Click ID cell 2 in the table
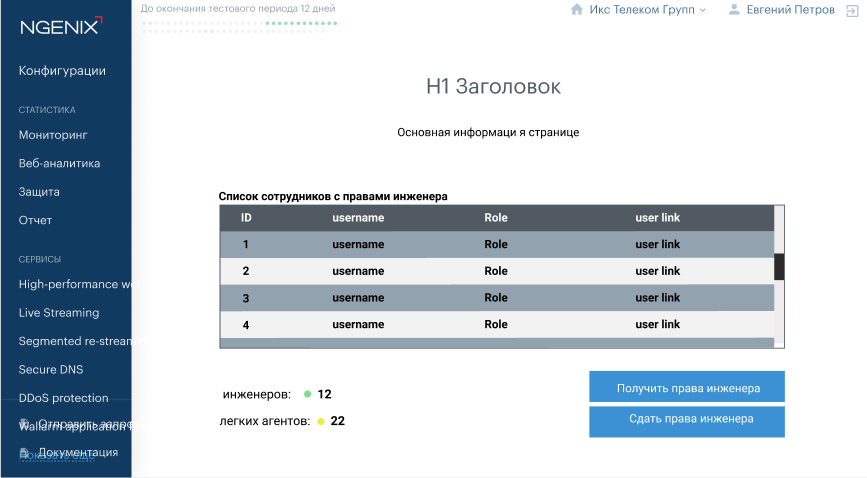Screen dimensions: 867x478 [246, 271]
